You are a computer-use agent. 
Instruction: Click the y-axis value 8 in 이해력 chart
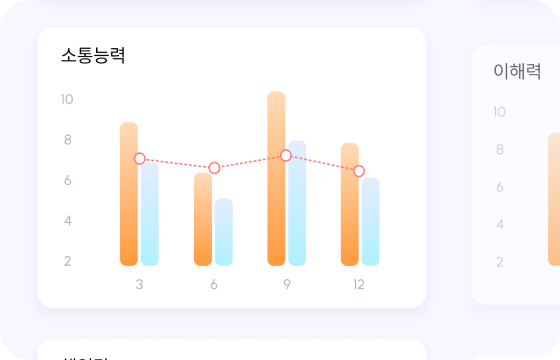500,149
